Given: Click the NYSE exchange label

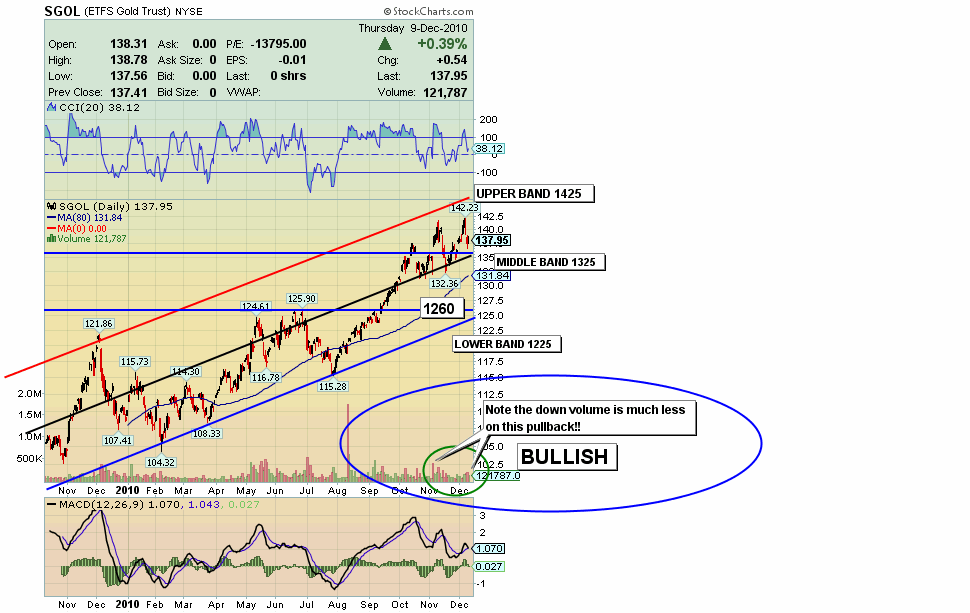Looking at the screenshot, I should tap(189, 12).
